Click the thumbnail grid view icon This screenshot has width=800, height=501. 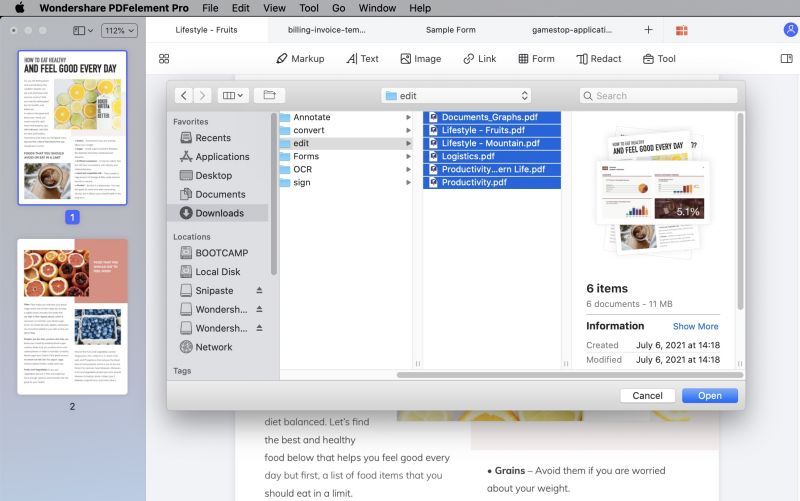tap(164, 59)
